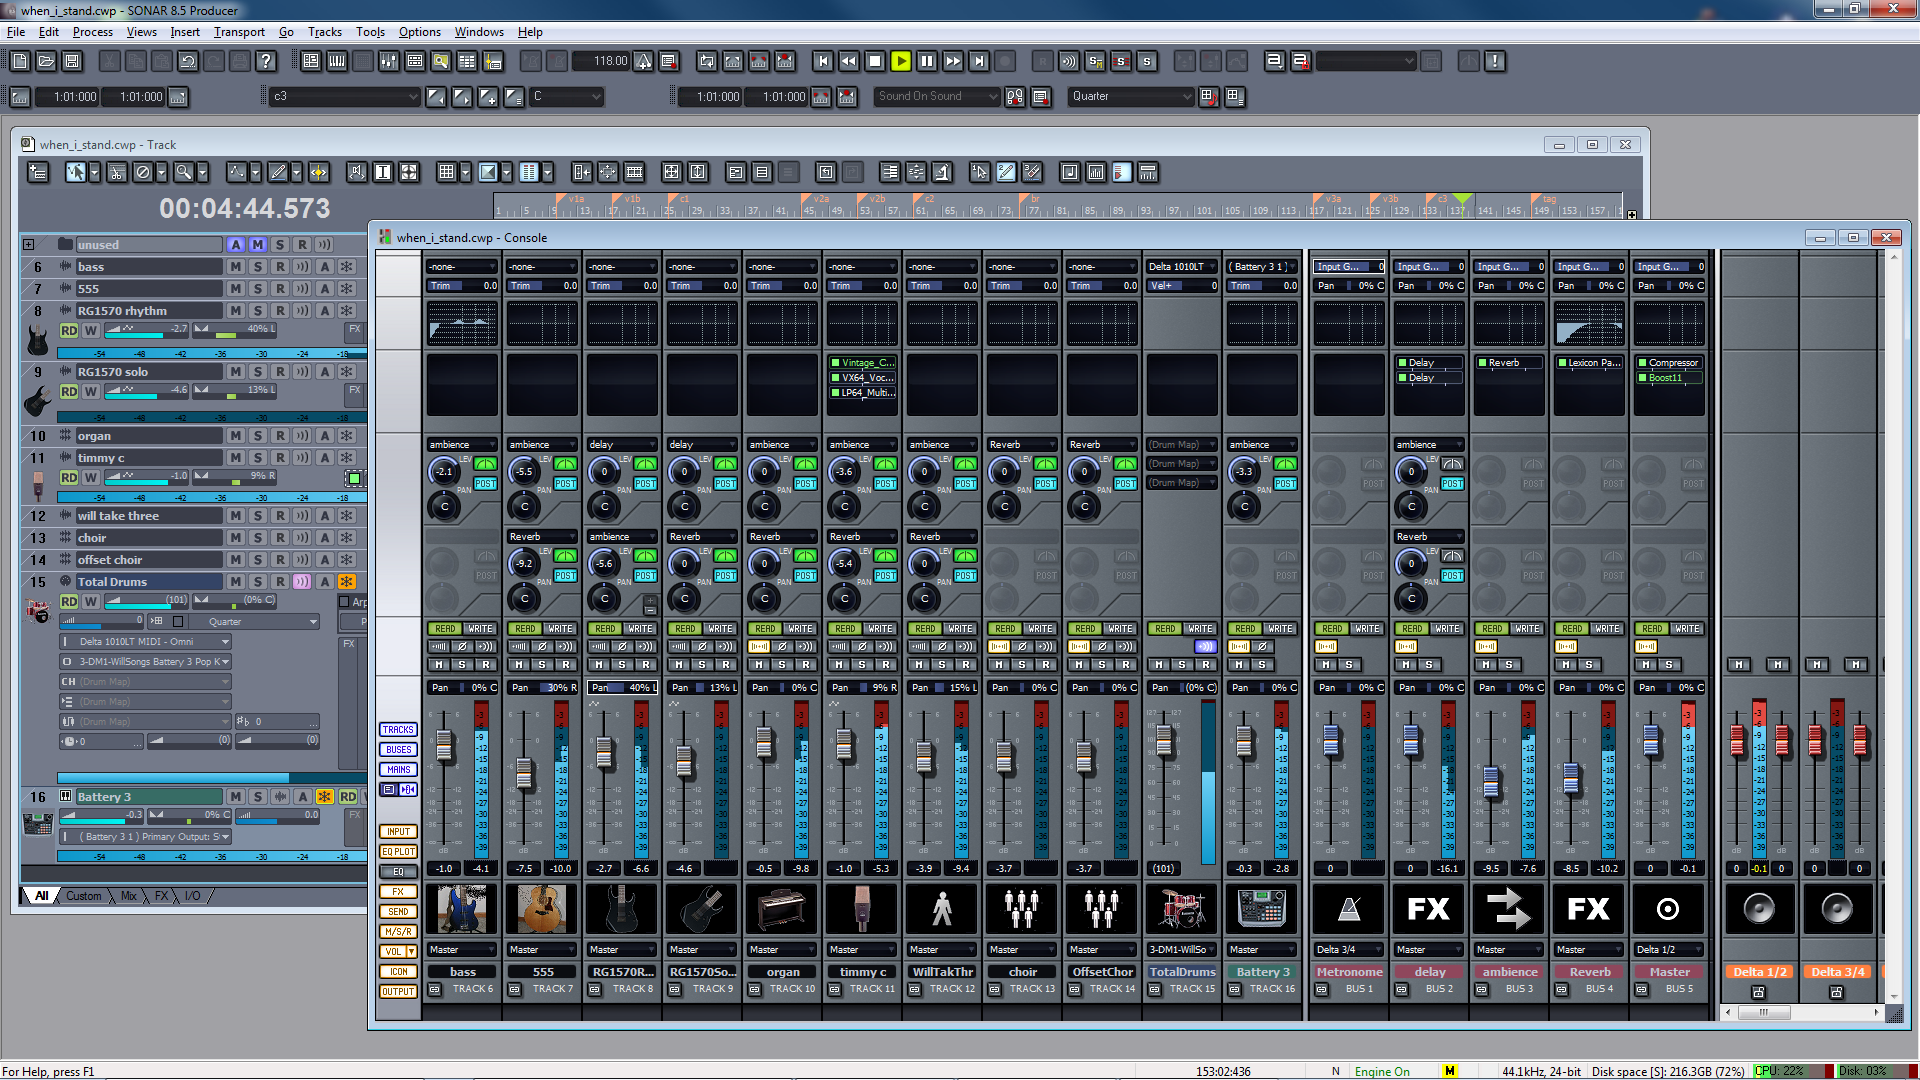Click the bass strip volume fader handle
This screenshot has width=1920, height=1080.
[445, 746]
